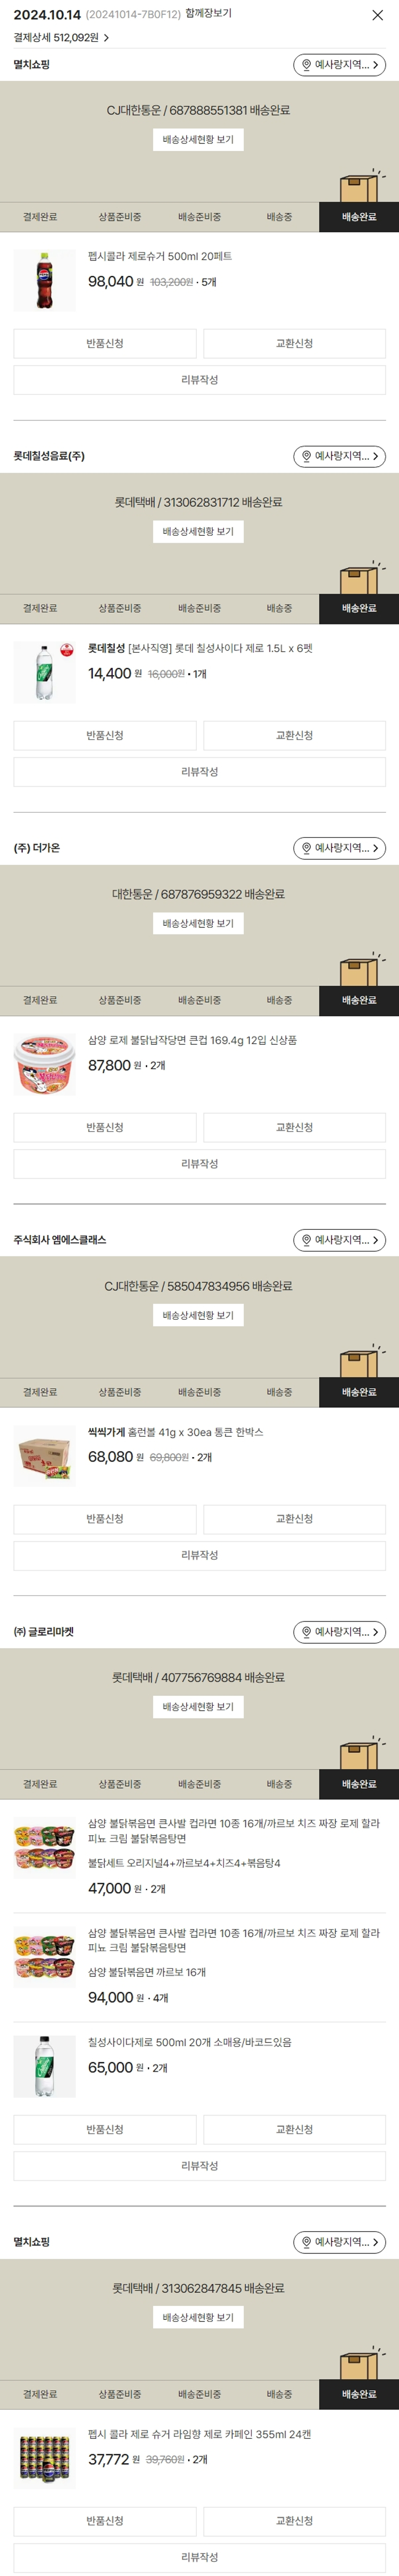This screenshot has height=2576, width=399.
Task: Open 씩씩가게 홈런볼 box thumbnail
Action: [x=45, y=1457]
